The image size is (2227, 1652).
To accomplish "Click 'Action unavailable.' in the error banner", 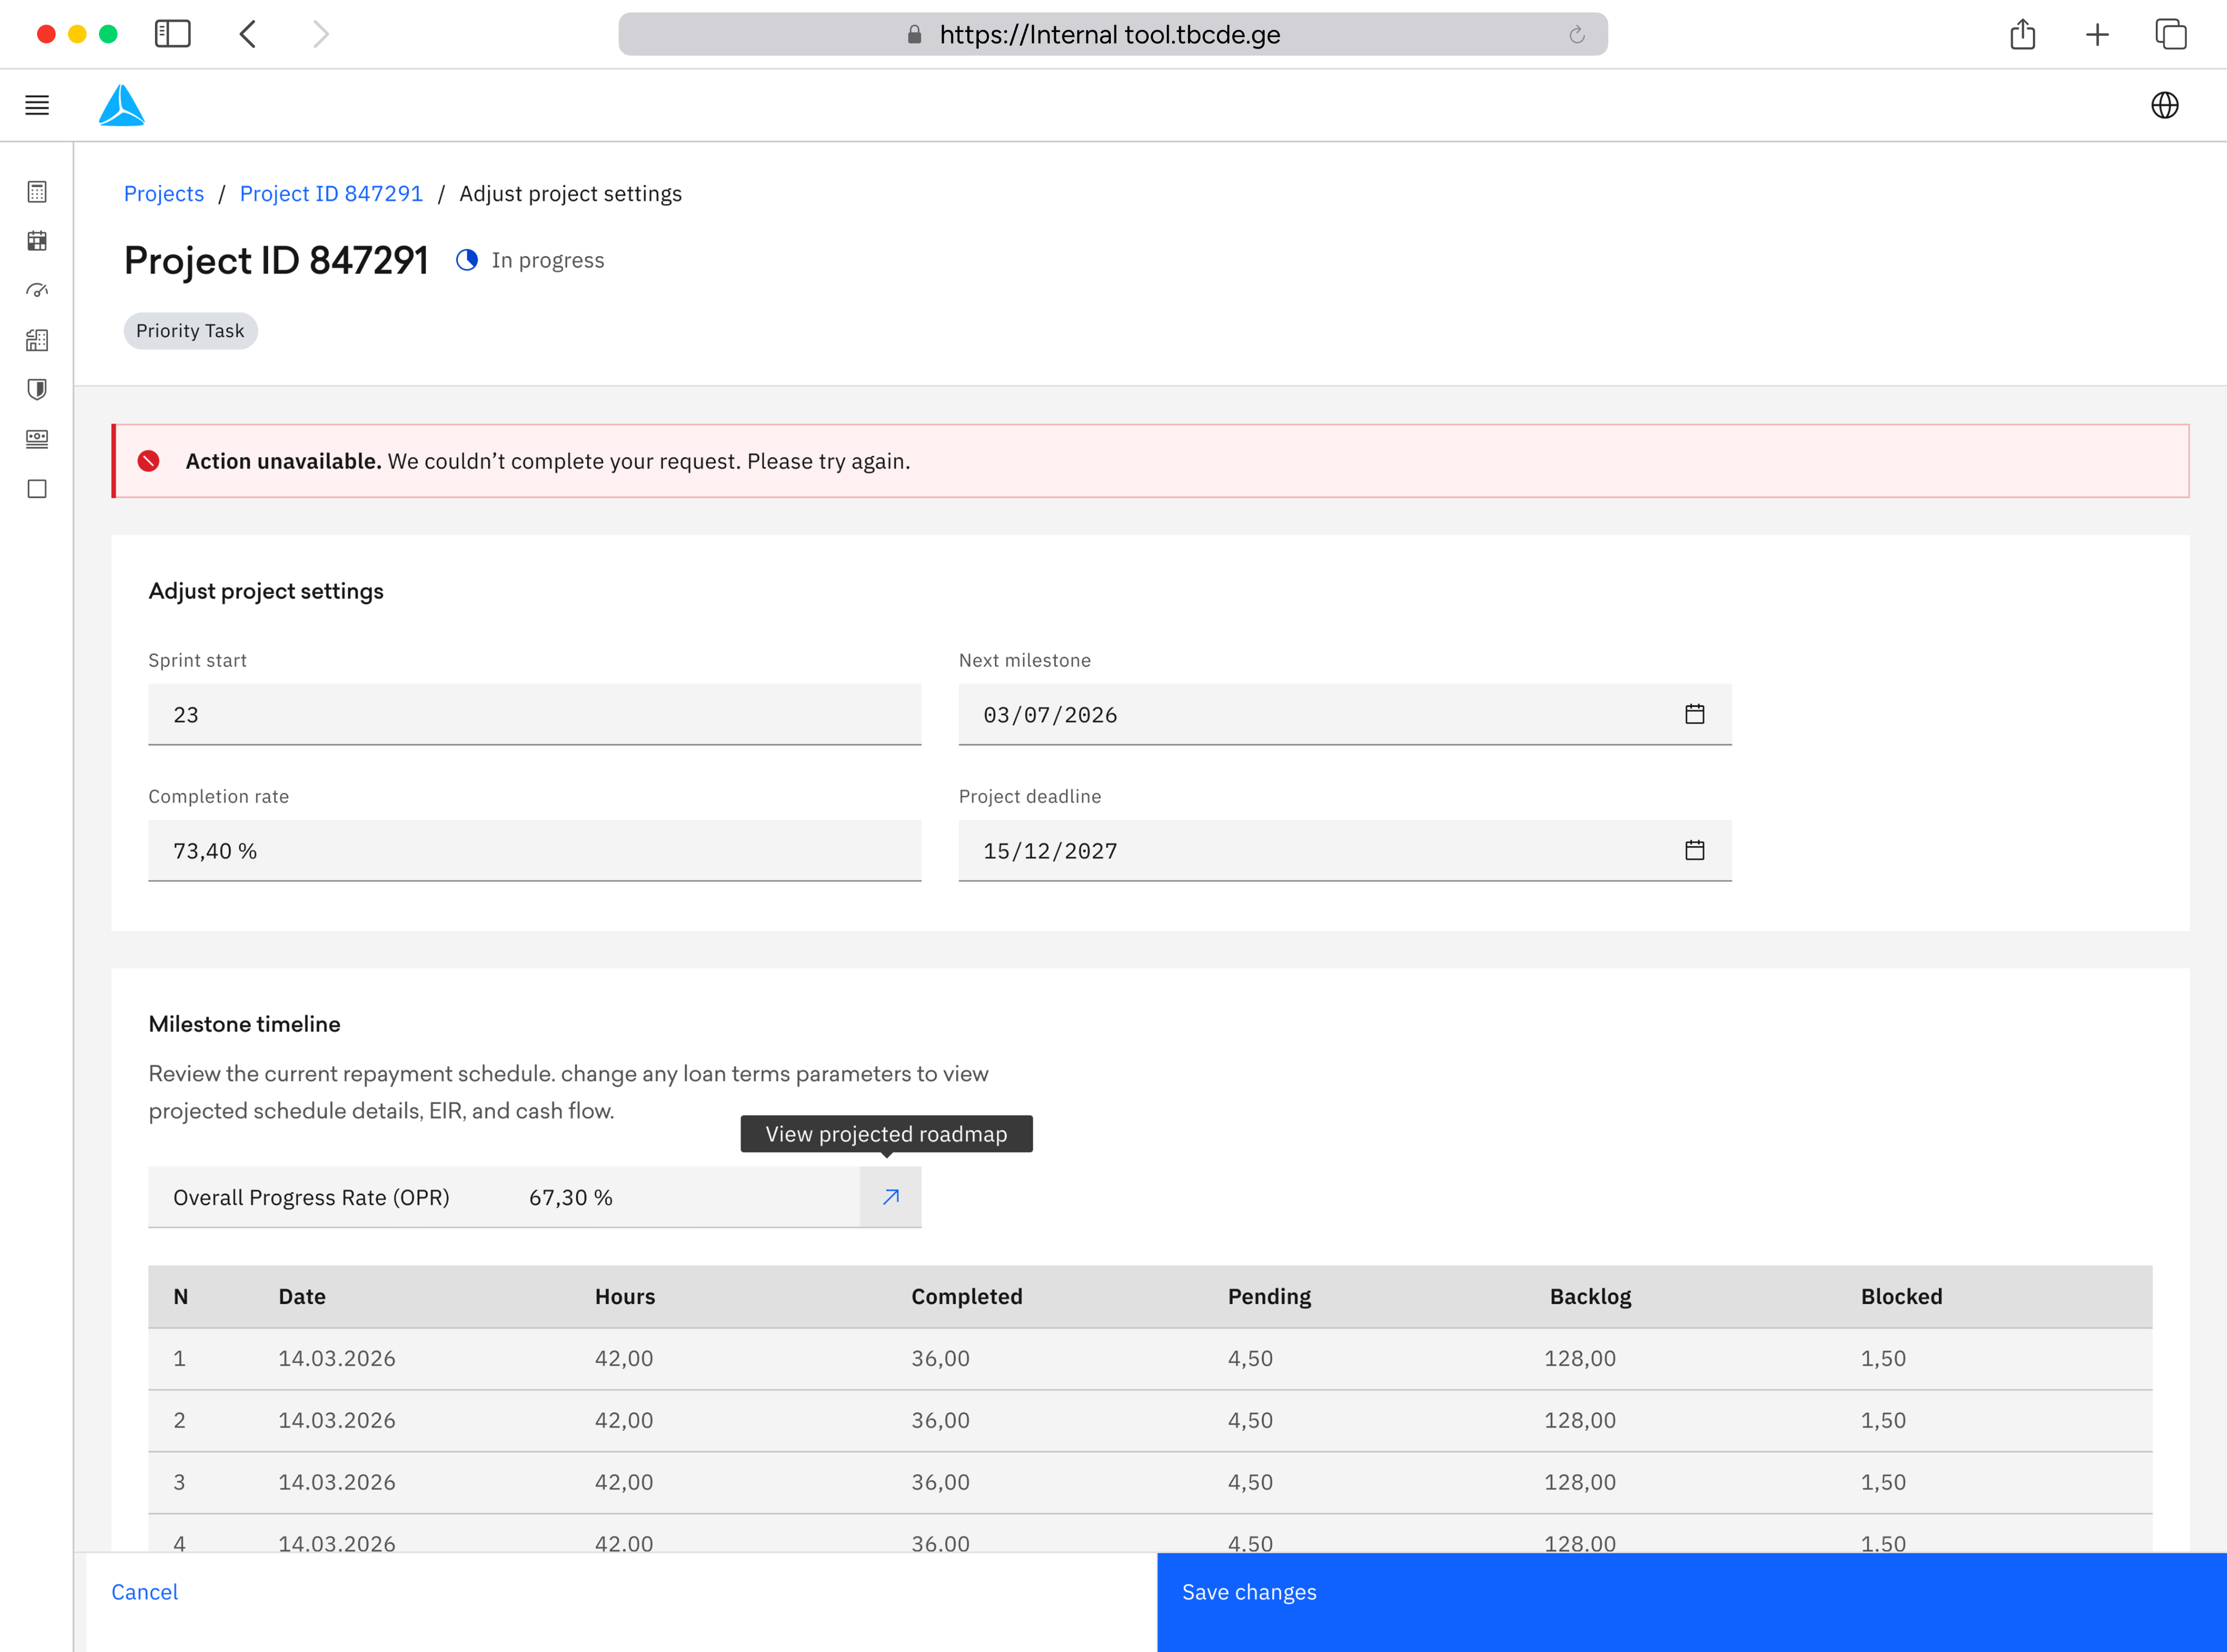I will pos(283,461).
